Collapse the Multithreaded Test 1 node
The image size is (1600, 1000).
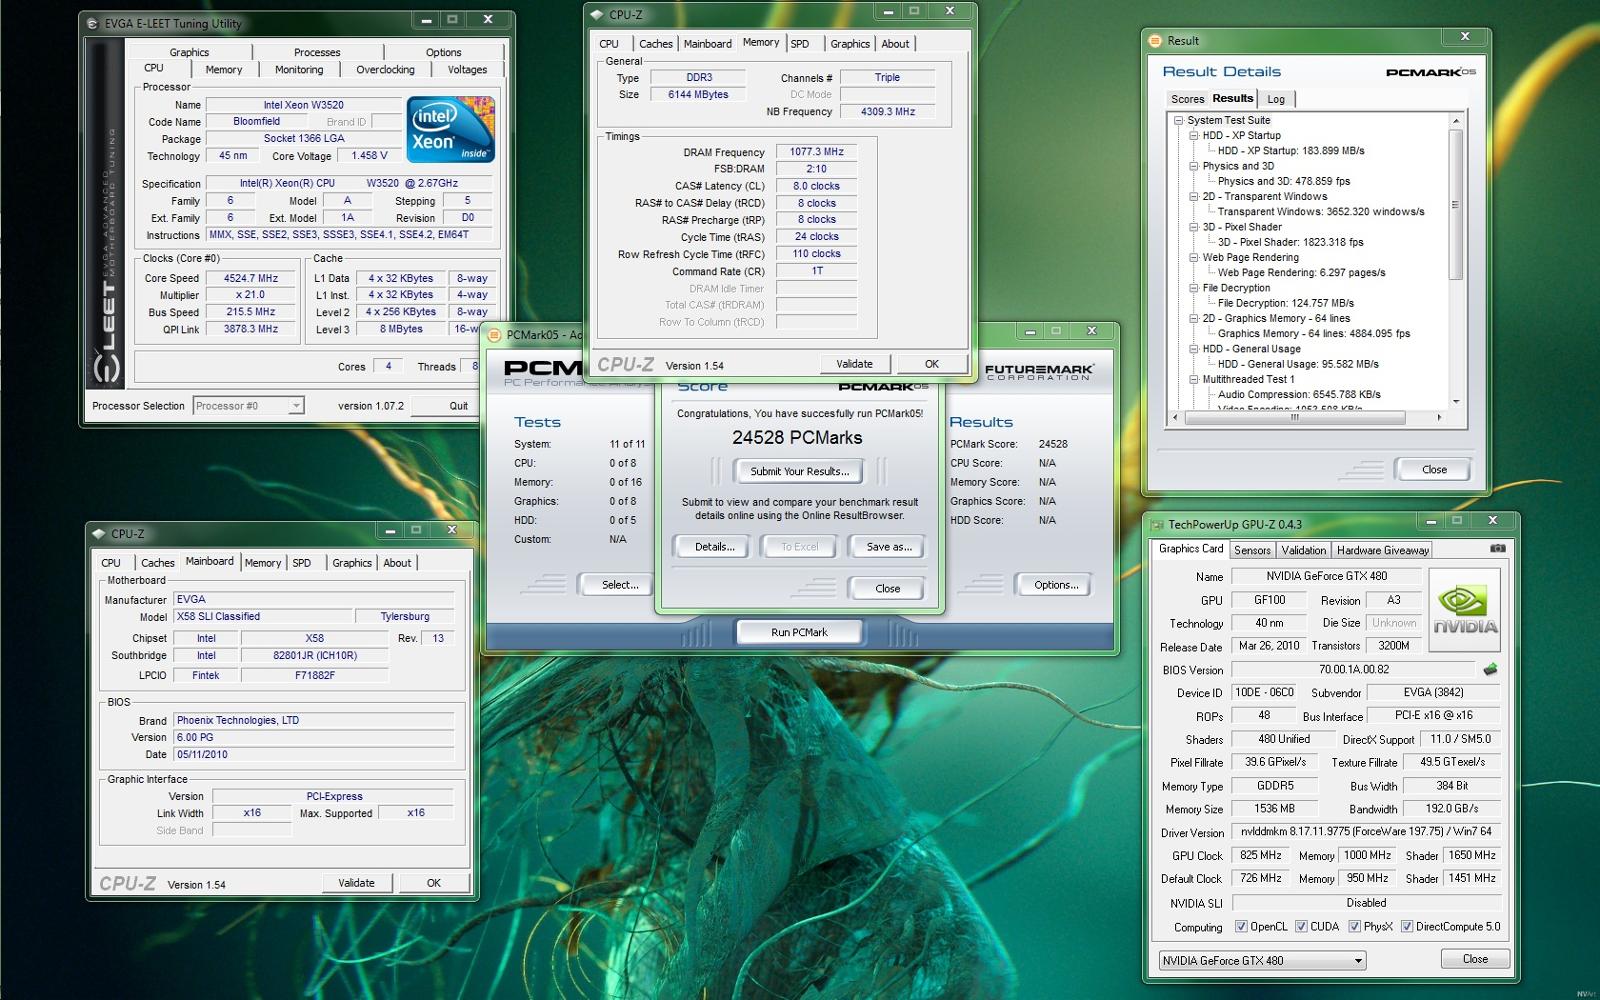point(1194,380)
